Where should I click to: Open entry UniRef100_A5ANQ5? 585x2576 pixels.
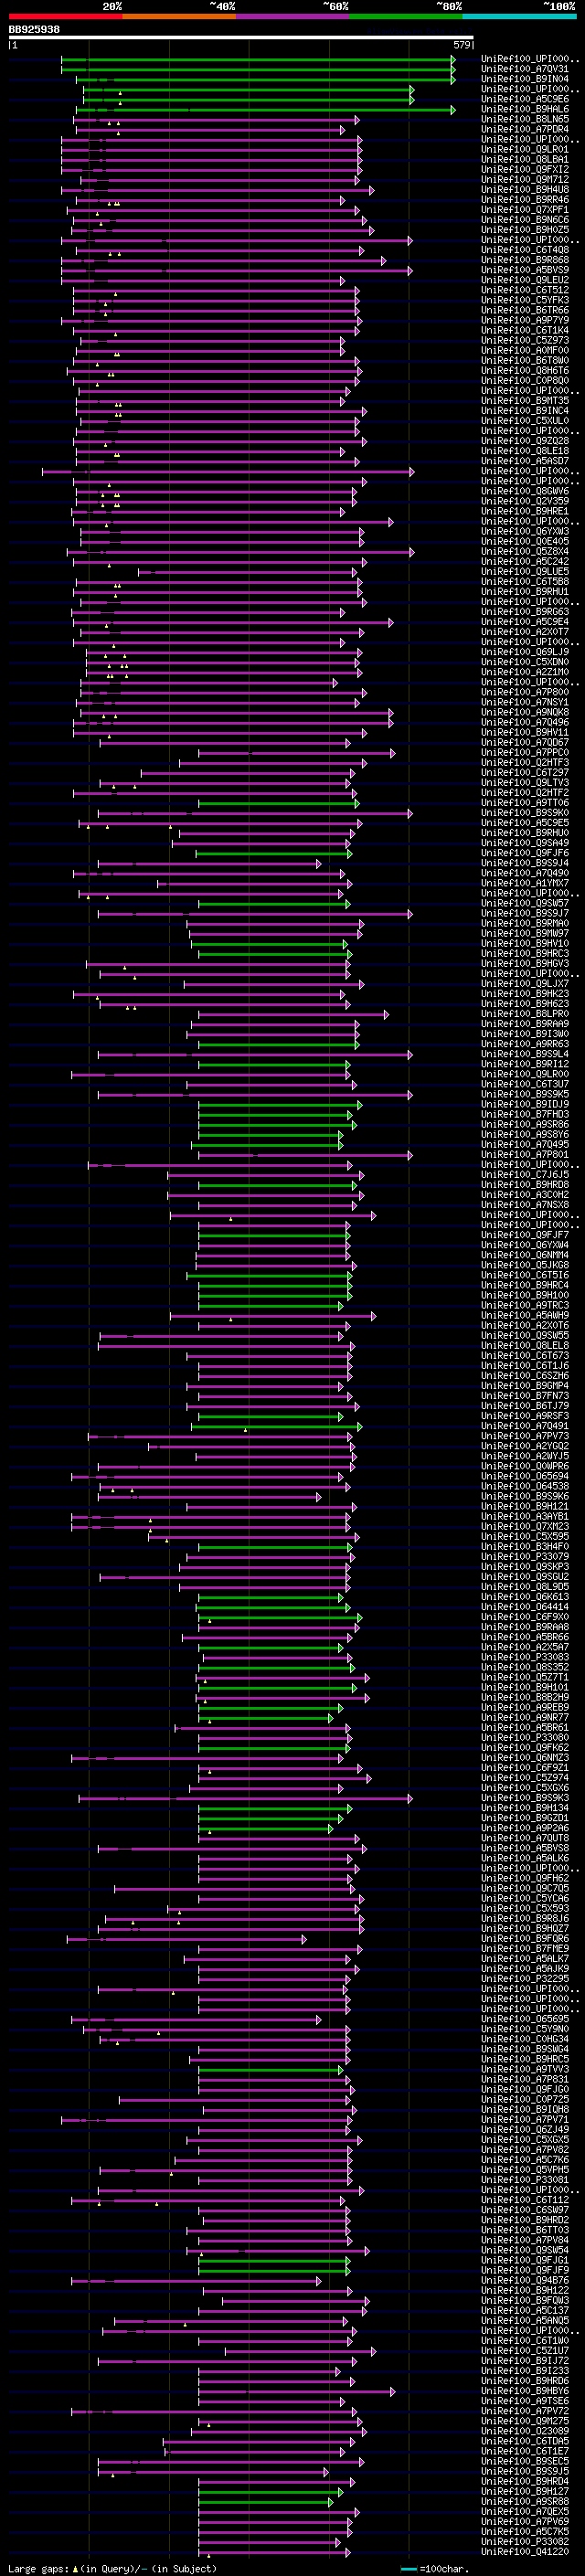[x=525, y=2321]
